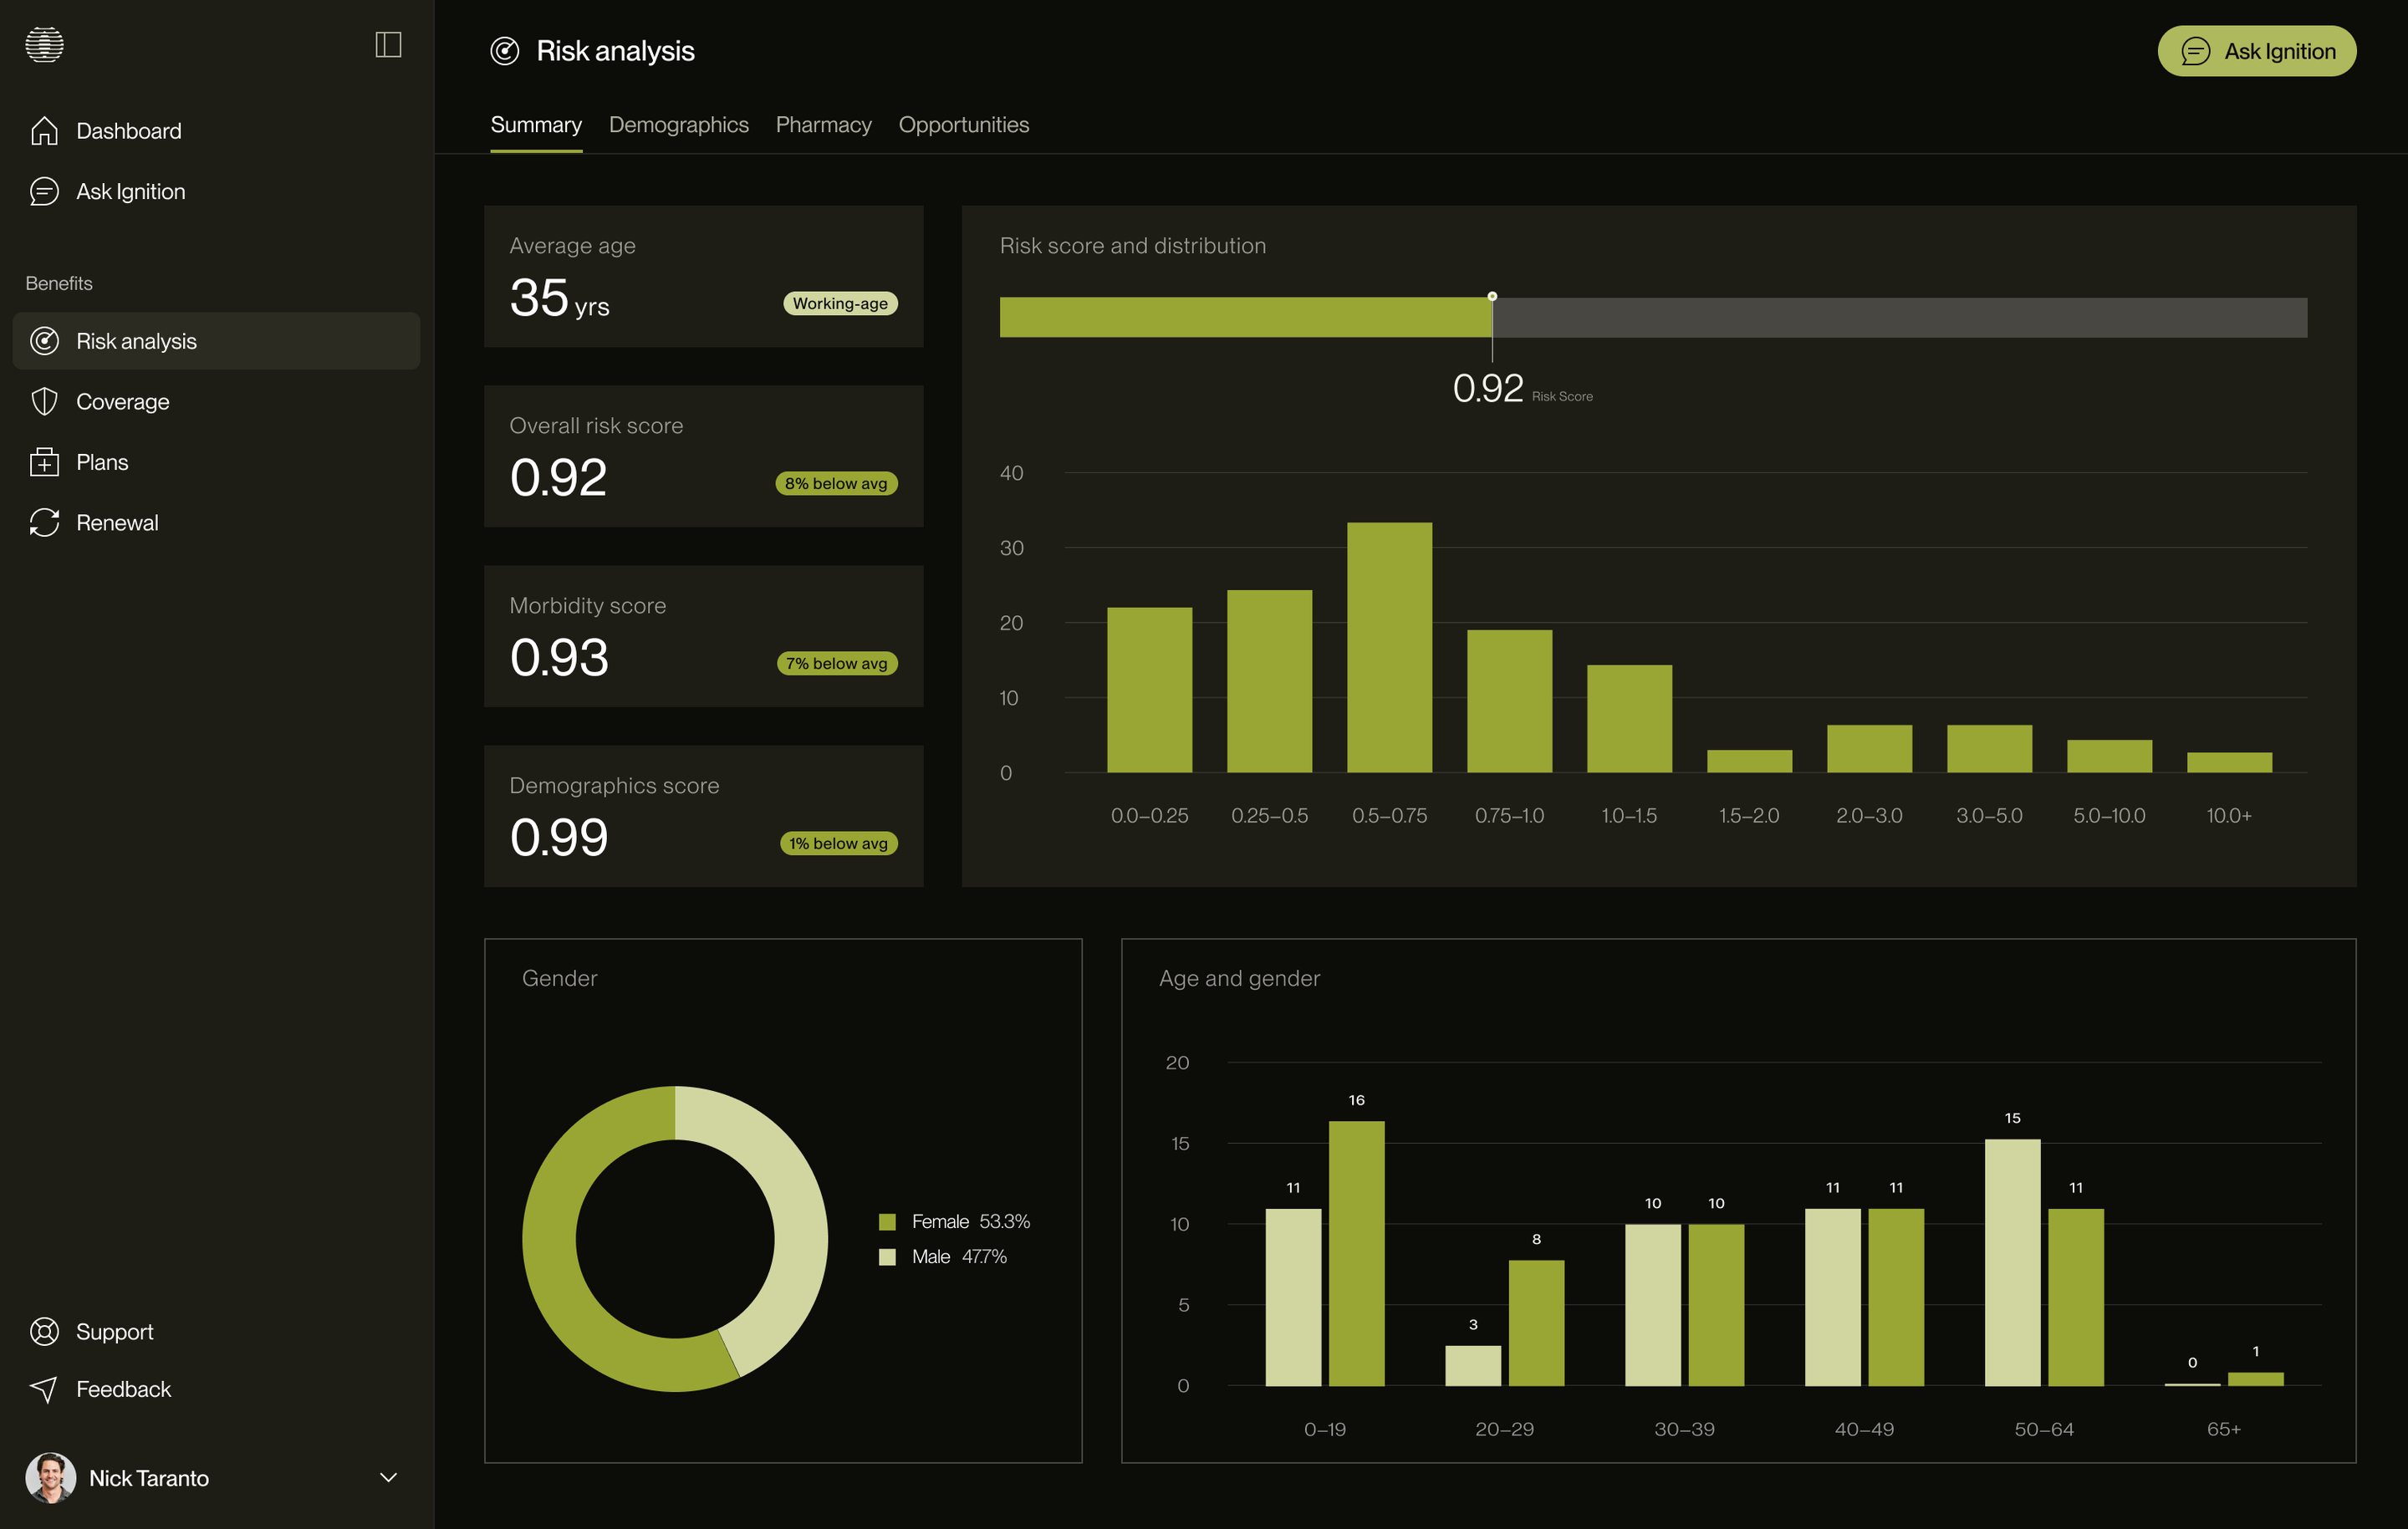Click the 1% below avg badge

point(838,843)
